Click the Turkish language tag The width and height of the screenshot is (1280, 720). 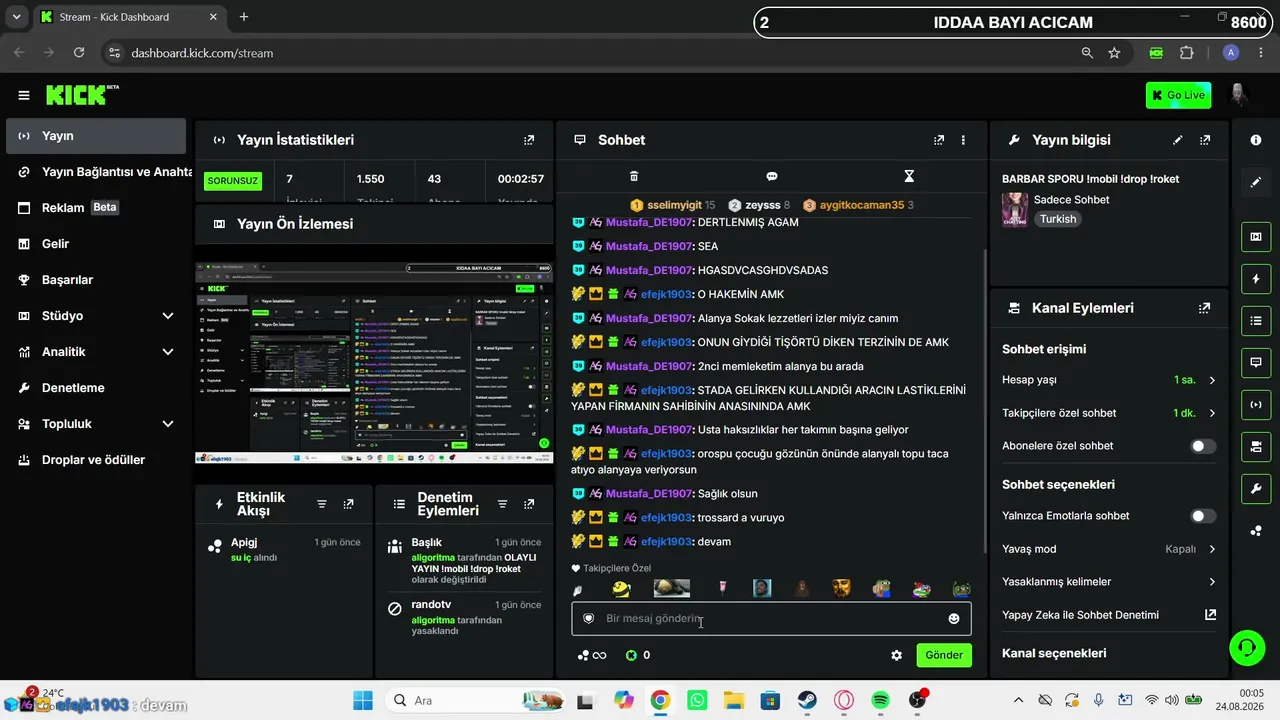coord(1058,219)
